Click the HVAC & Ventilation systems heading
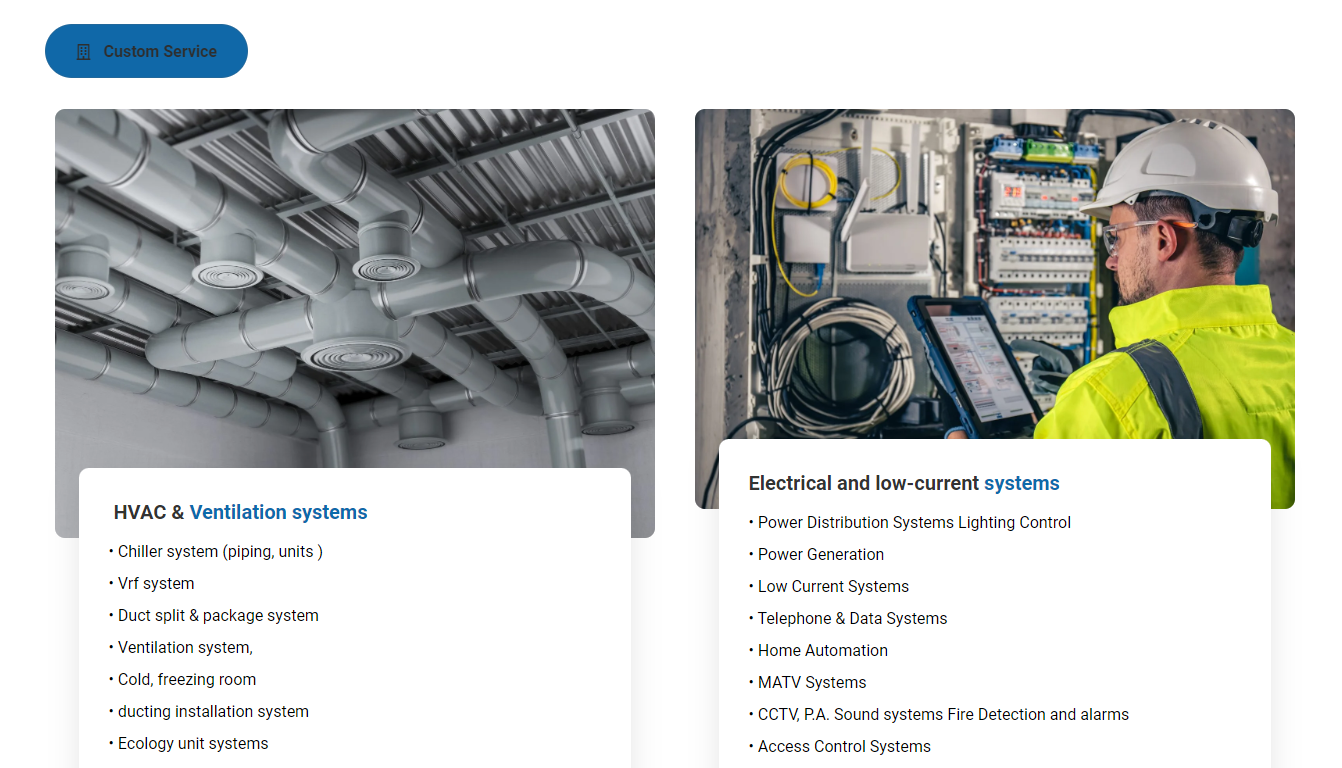Viewport: 1342px width, 768px height. point(241,512)
